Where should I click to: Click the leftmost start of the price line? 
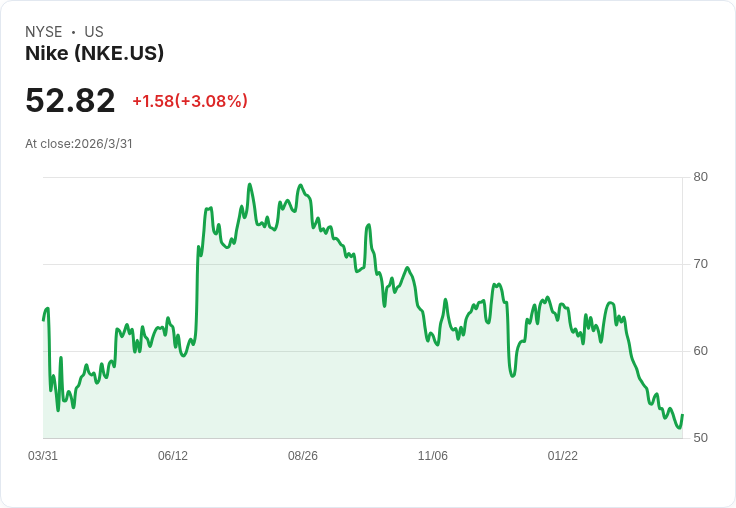[x=44, y=320]
